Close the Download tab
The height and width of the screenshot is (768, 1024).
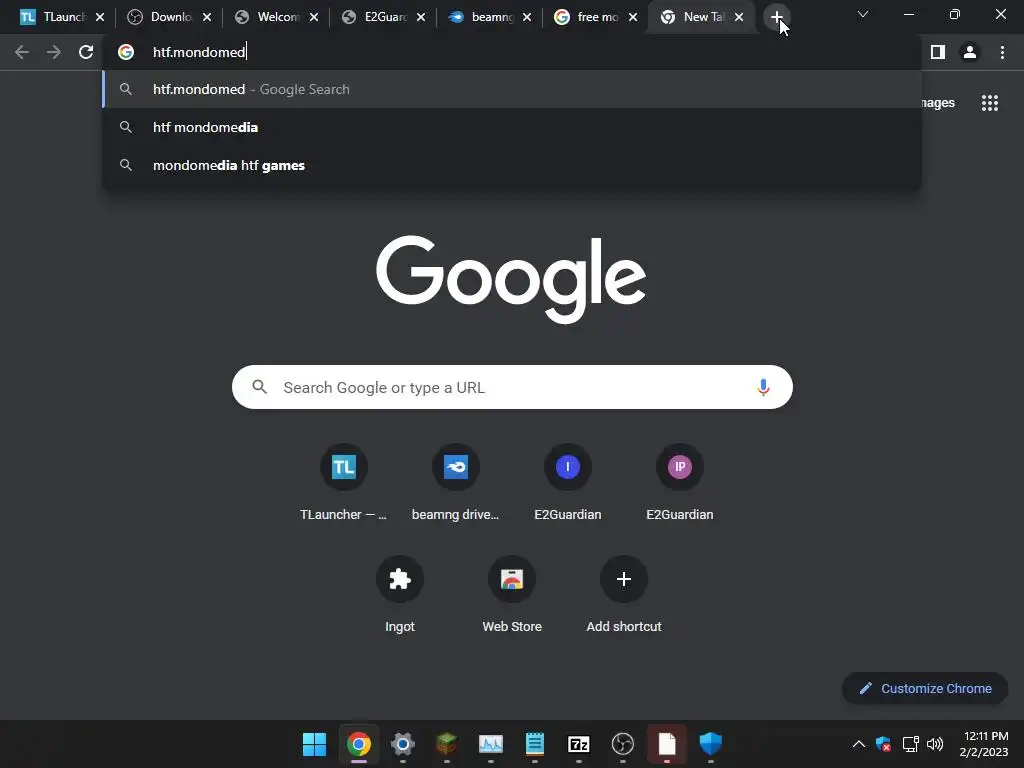click(x=207, y=17)
